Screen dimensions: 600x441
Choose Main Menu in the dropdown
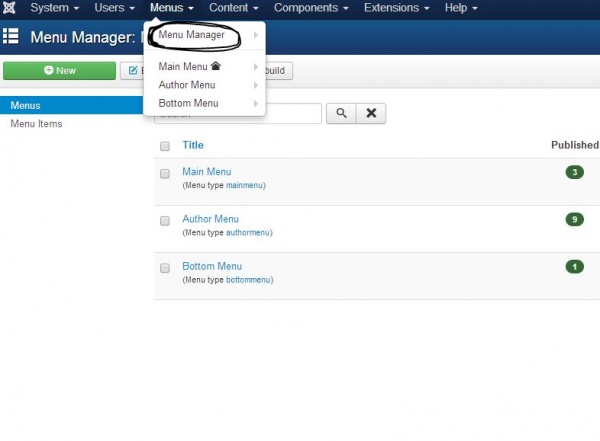click(x=183, y=66)
